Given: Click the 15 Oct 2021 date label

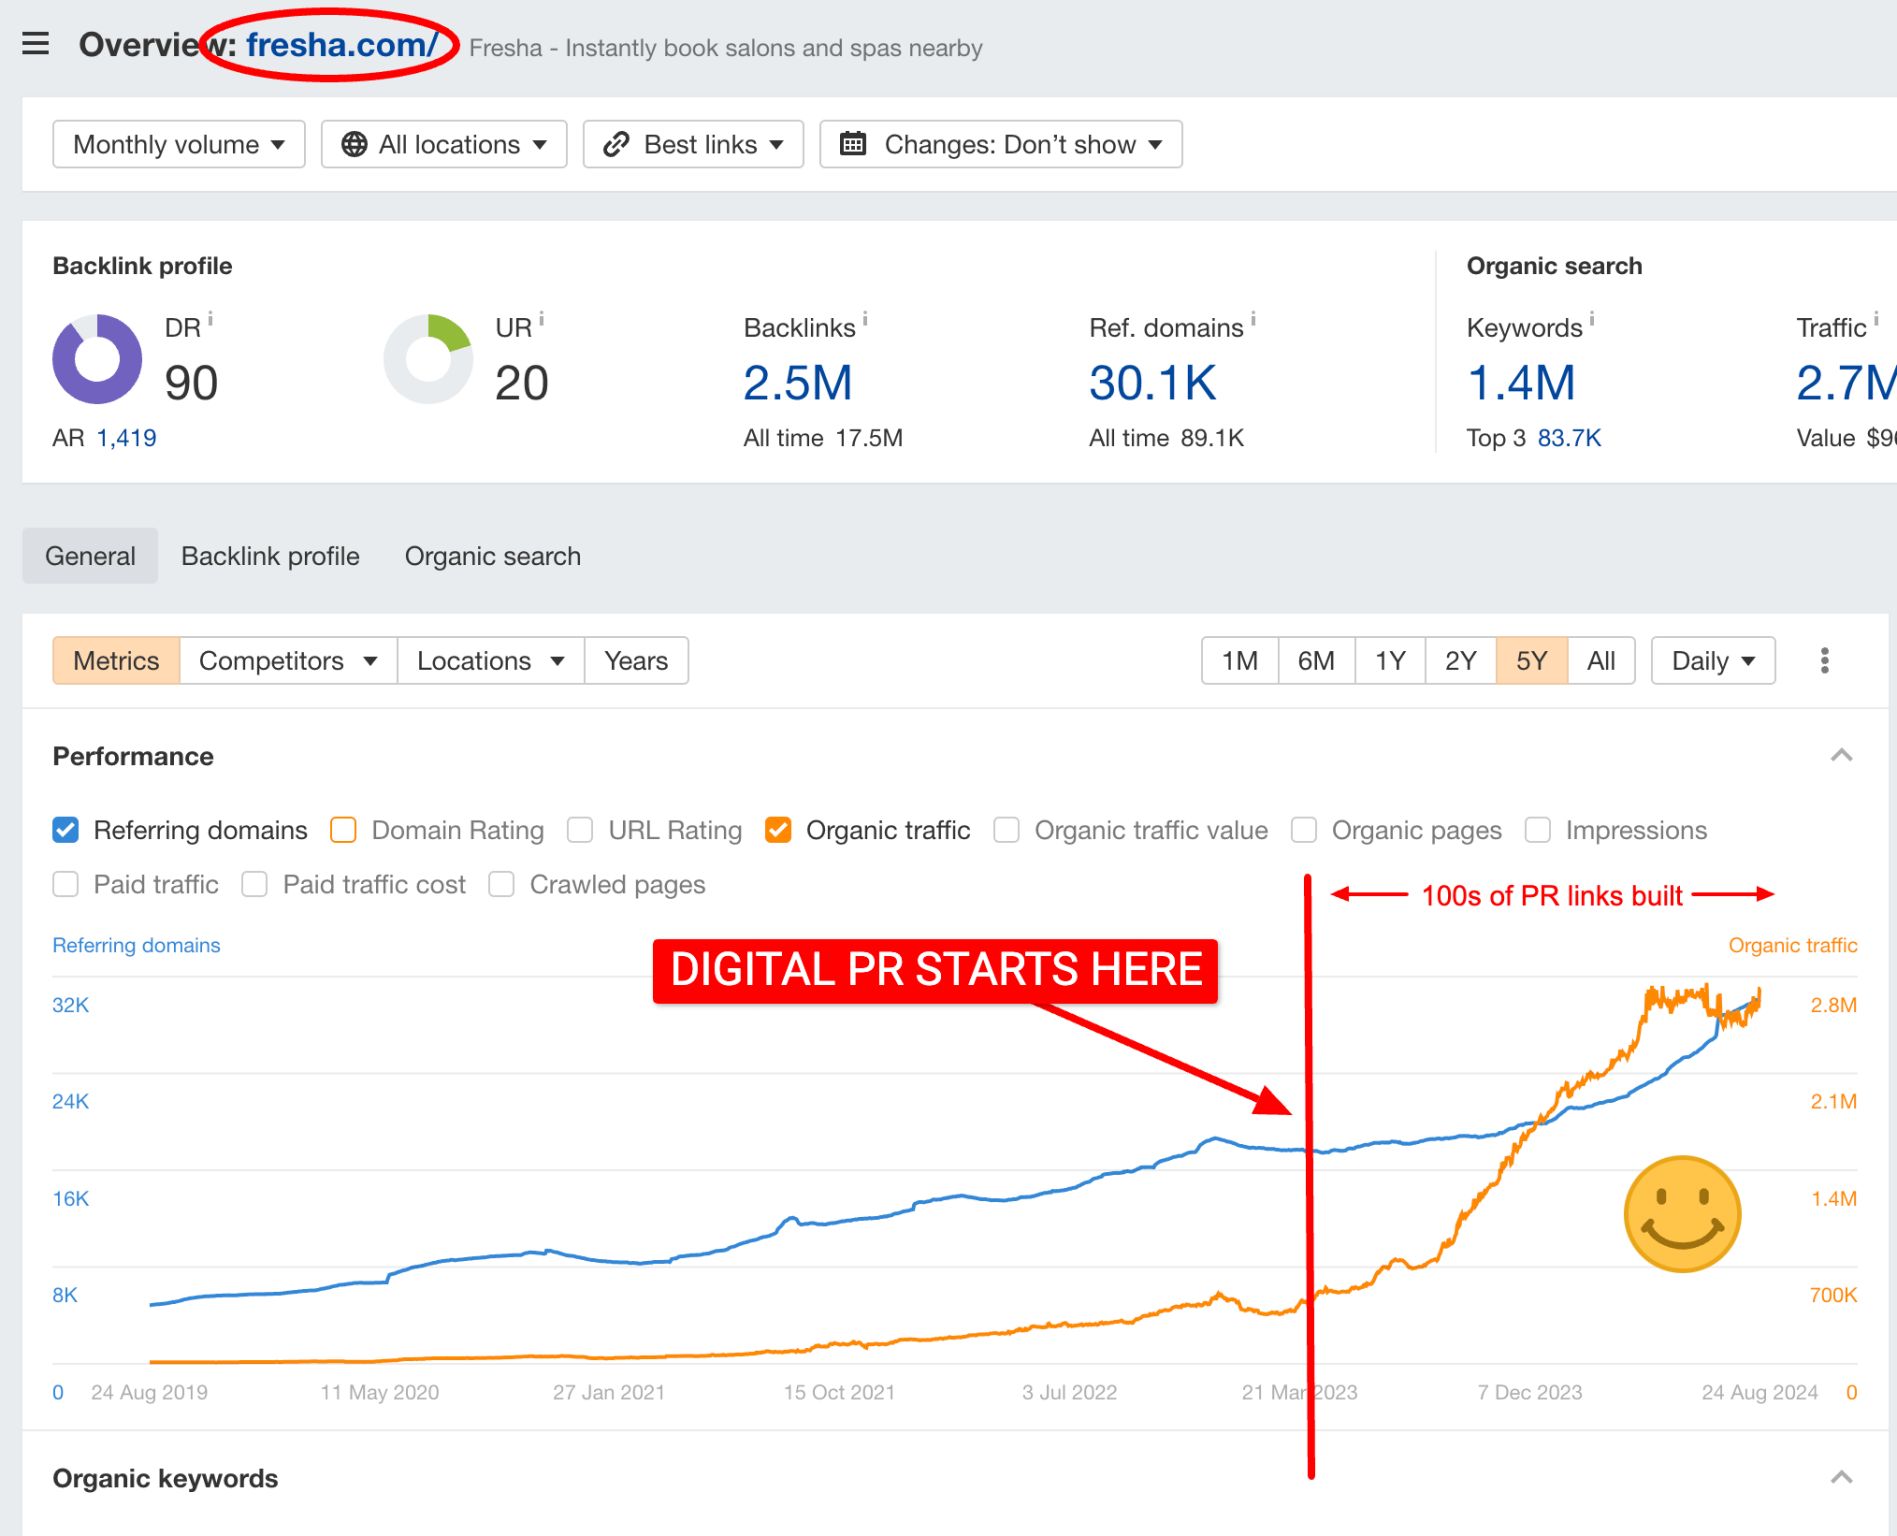Looking at the screenshot, I should pyautogui.click(x=839, y=1392).
